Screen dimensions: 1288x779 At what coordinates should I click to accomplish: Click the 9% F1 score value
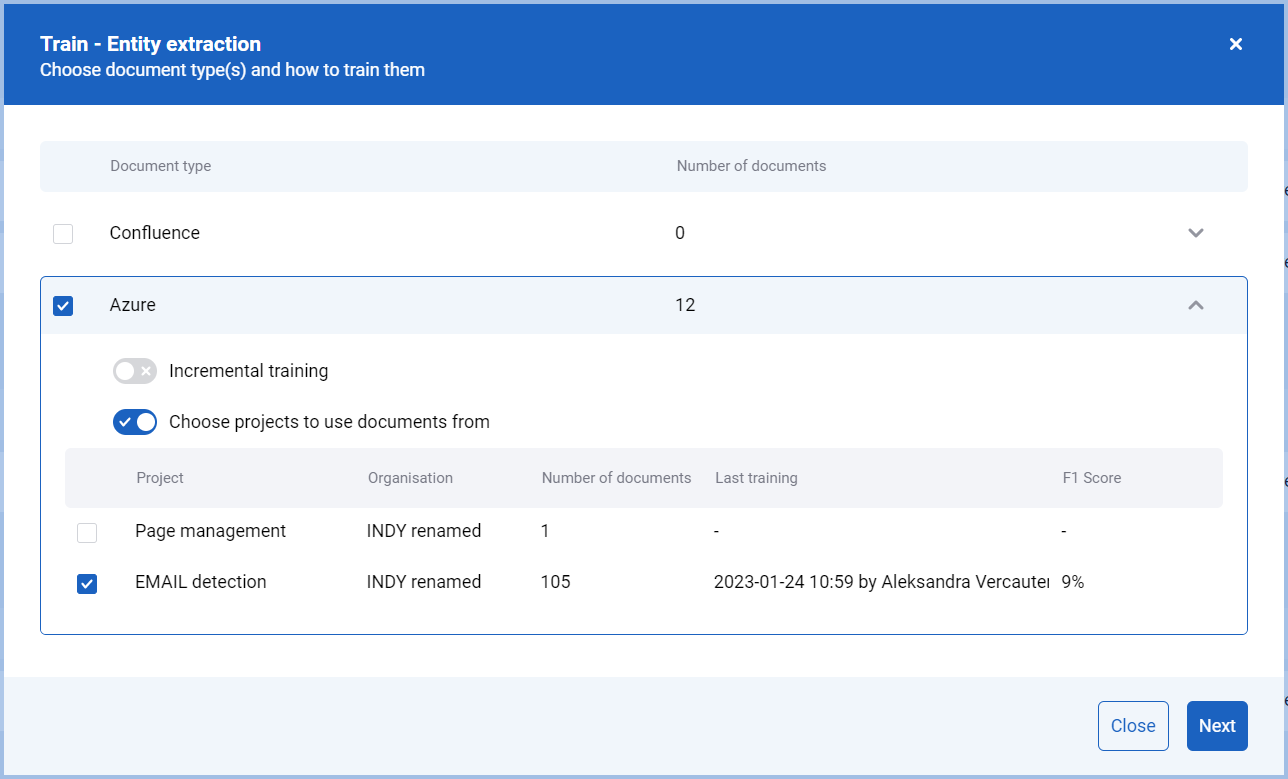coord(1073,582)
